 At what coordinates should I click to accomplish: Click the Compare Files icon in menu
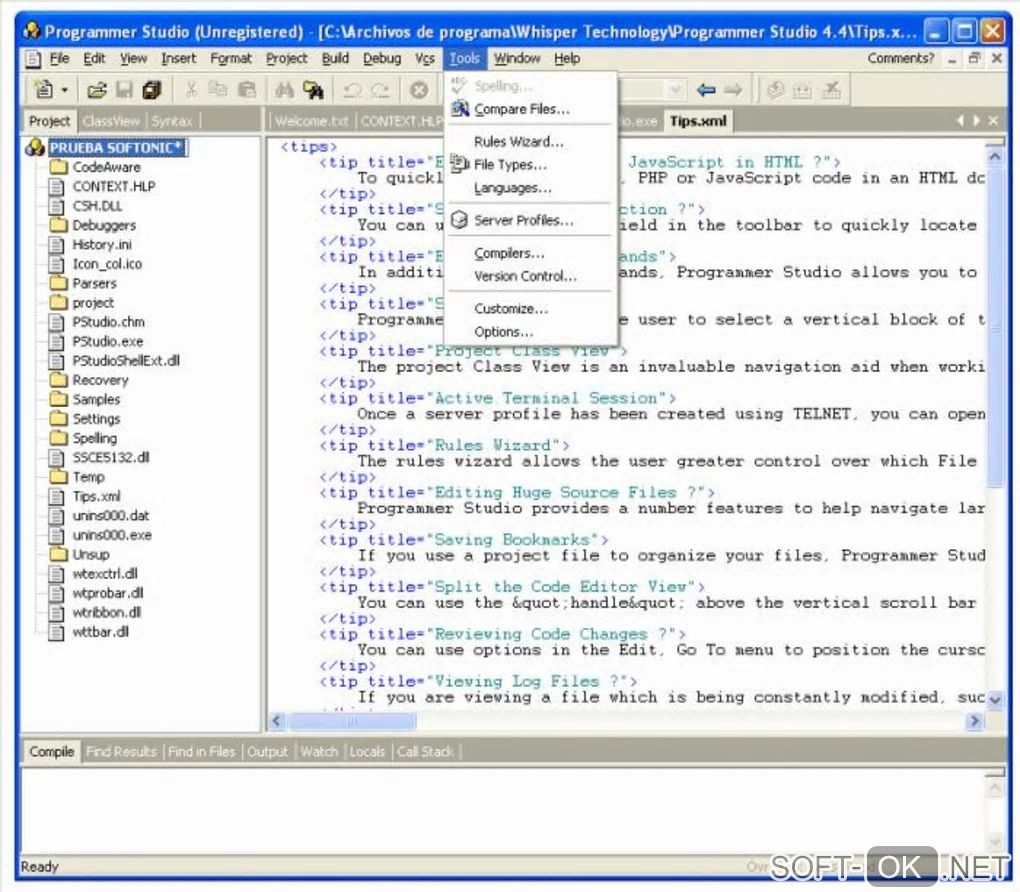click(x=459, y=109)
